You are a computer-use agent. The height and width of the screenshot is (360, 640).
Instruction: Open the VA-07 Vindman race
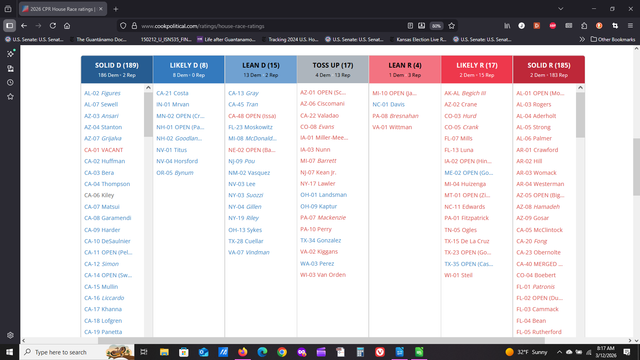pos(249,252)
